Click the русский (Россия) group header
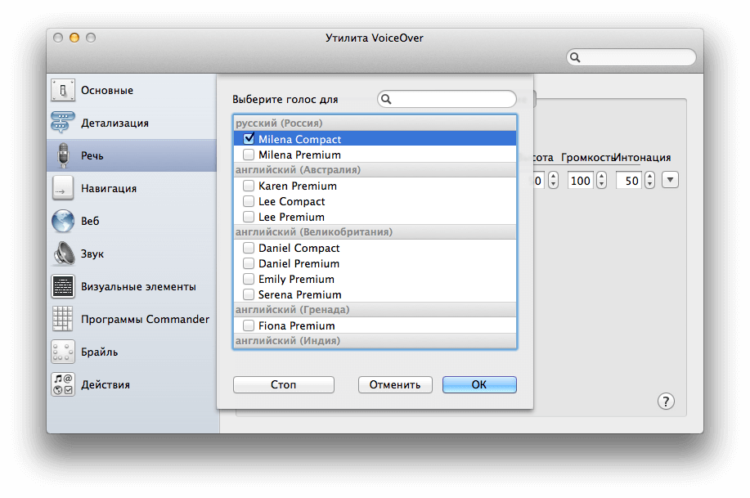 pyautogui.click(x=375, y=123)
